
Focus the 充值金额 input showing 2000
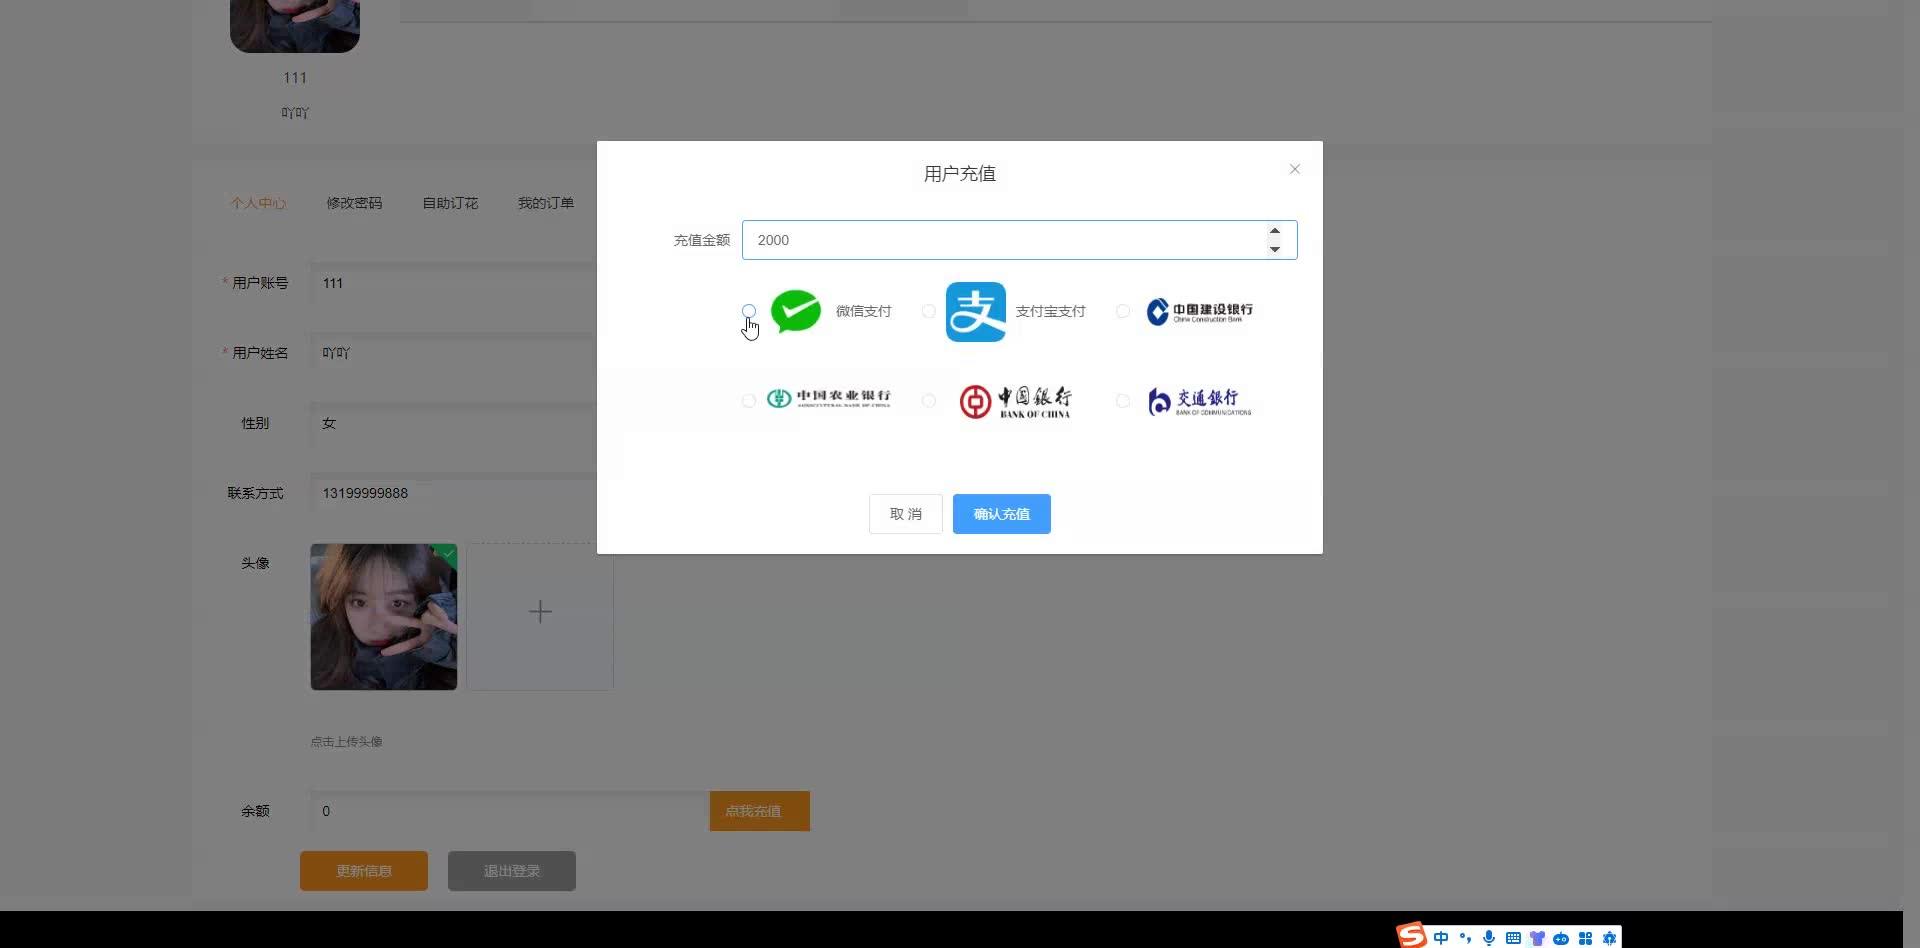[1020, 240]
